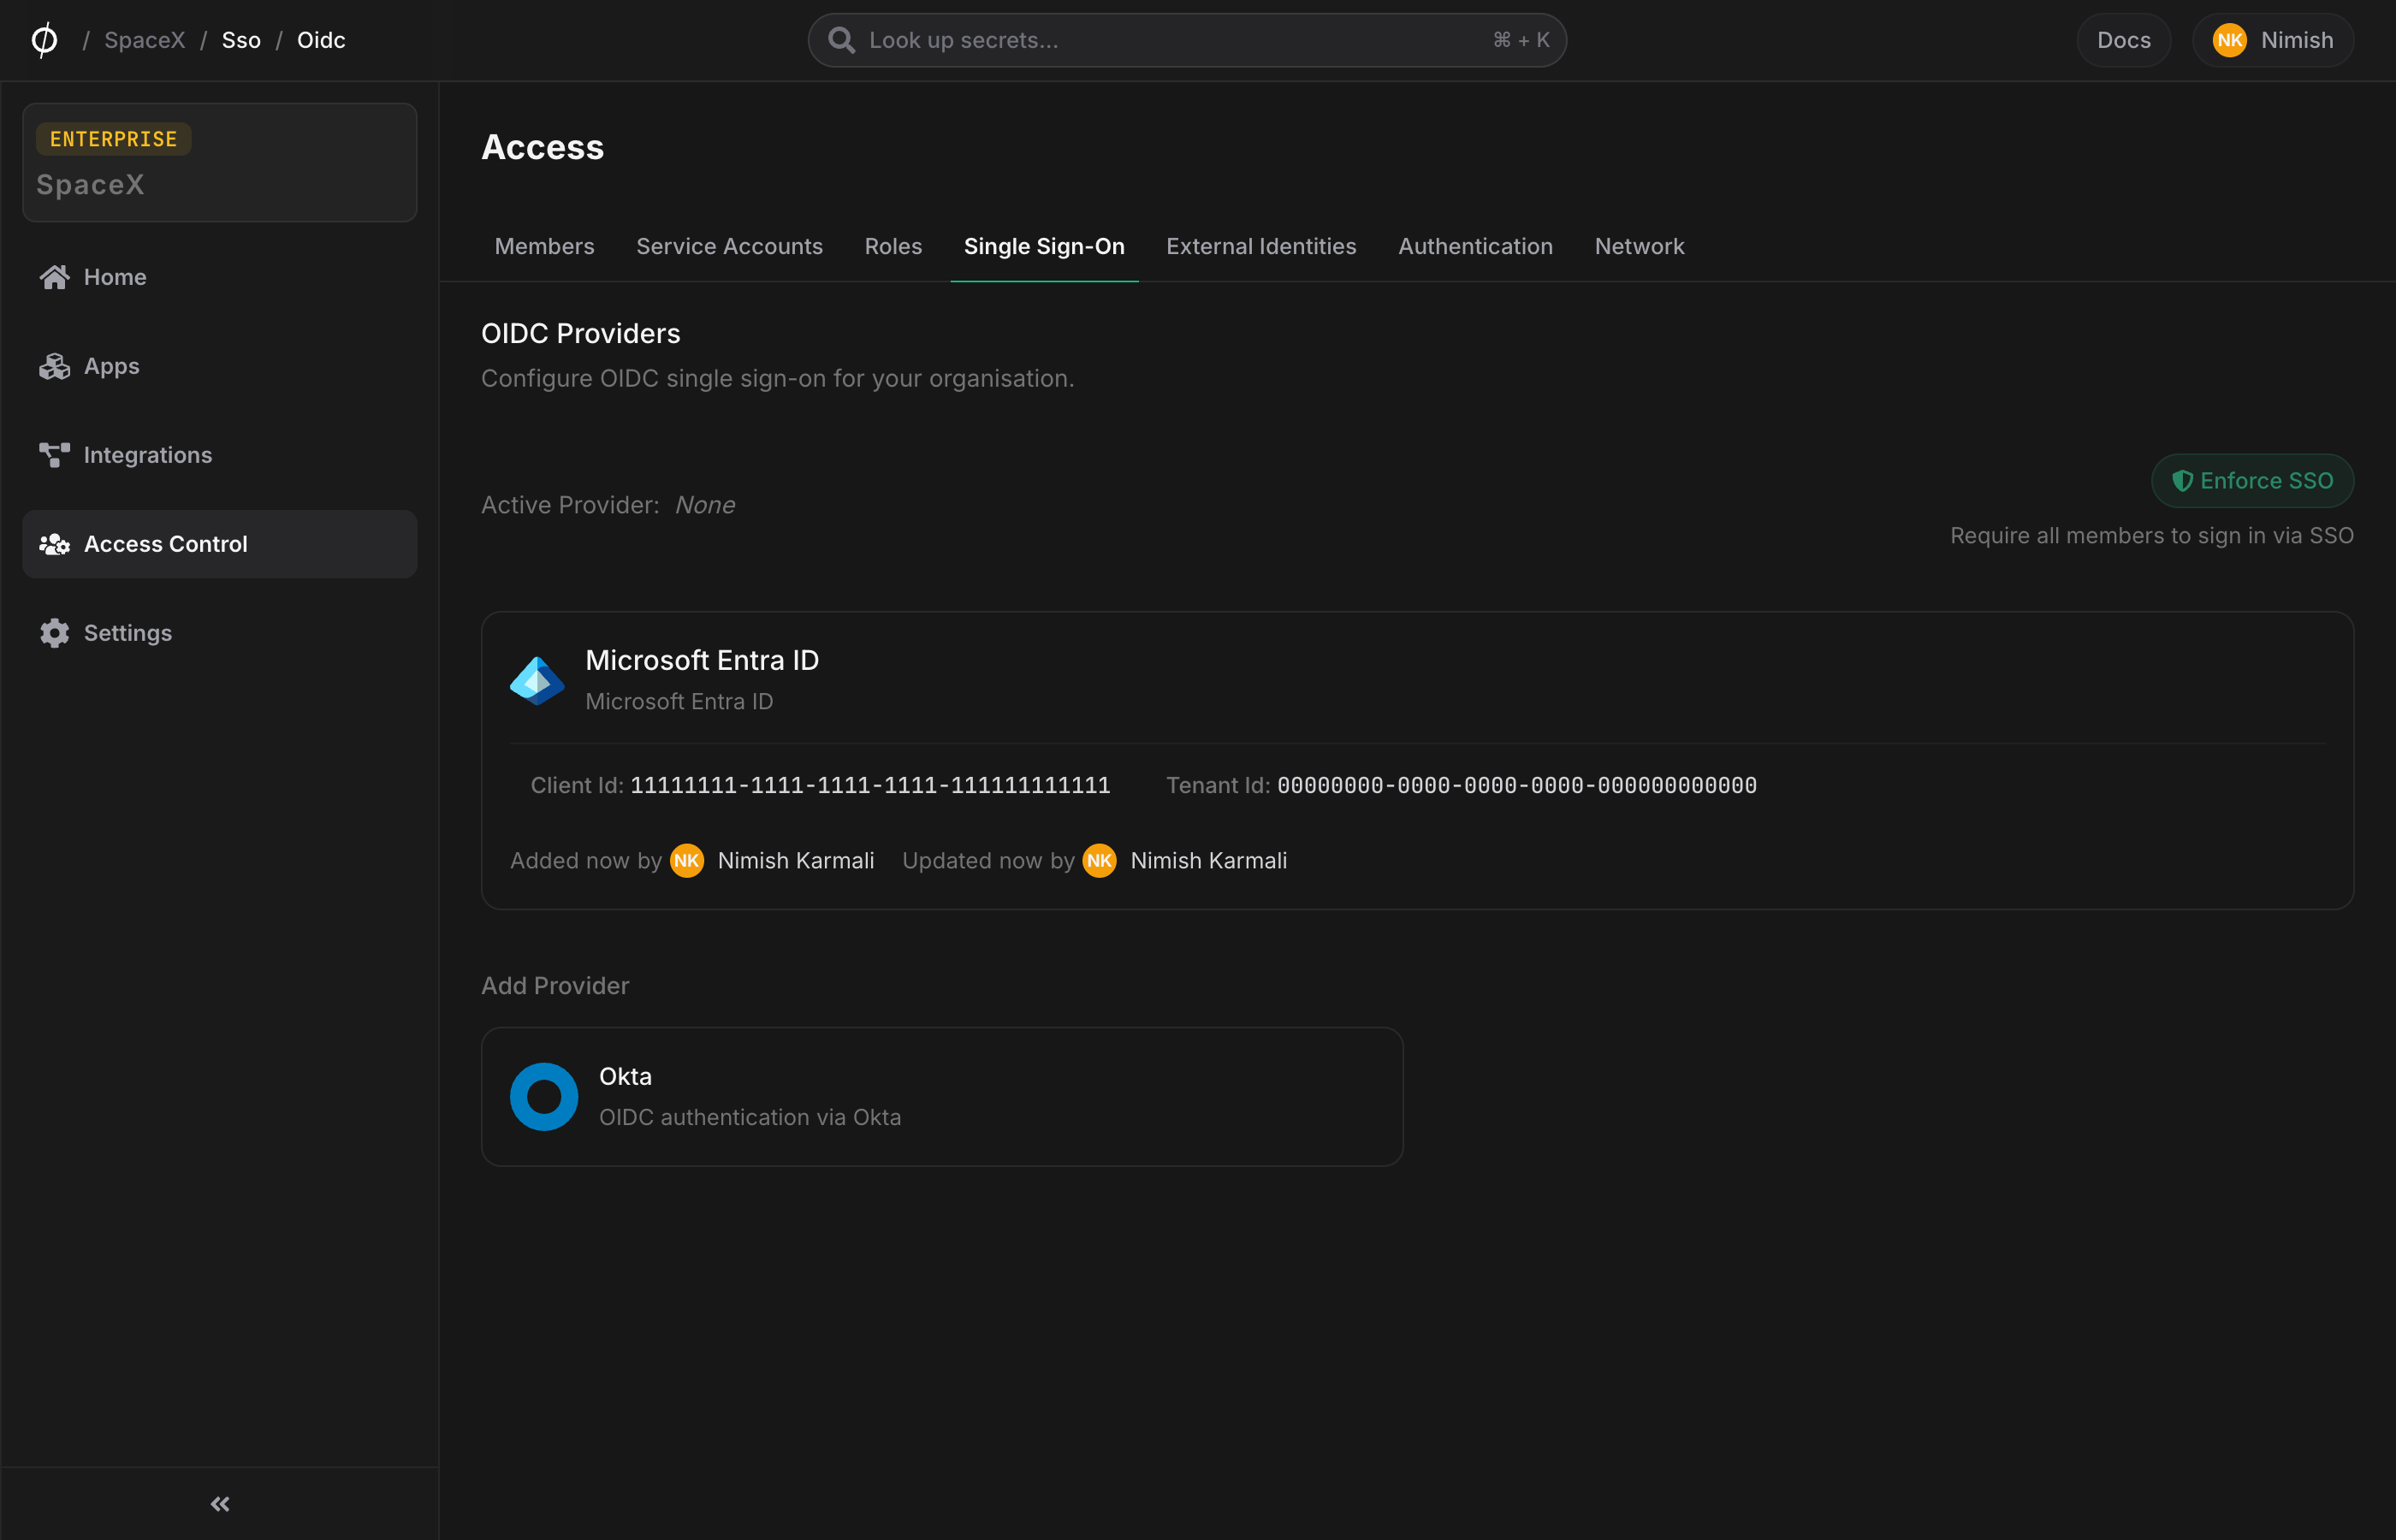Switch to the Members tab
This screenshot has width=2396, height=1540.
click(544, 246)
